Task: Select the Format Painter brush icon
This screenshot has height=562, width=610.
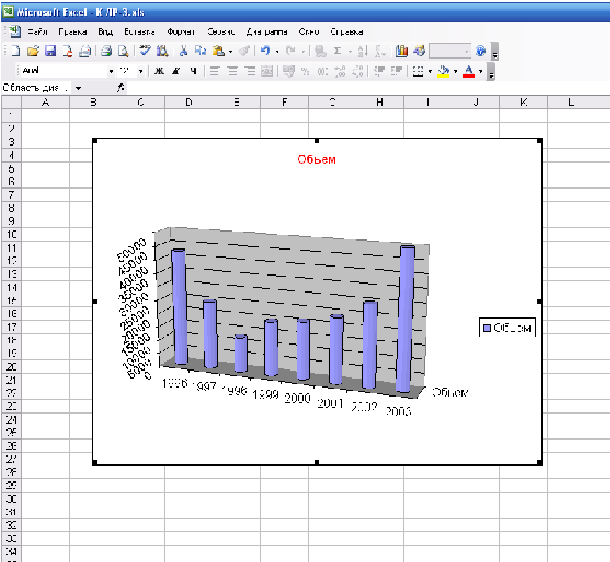Action: tap(244, 51)
